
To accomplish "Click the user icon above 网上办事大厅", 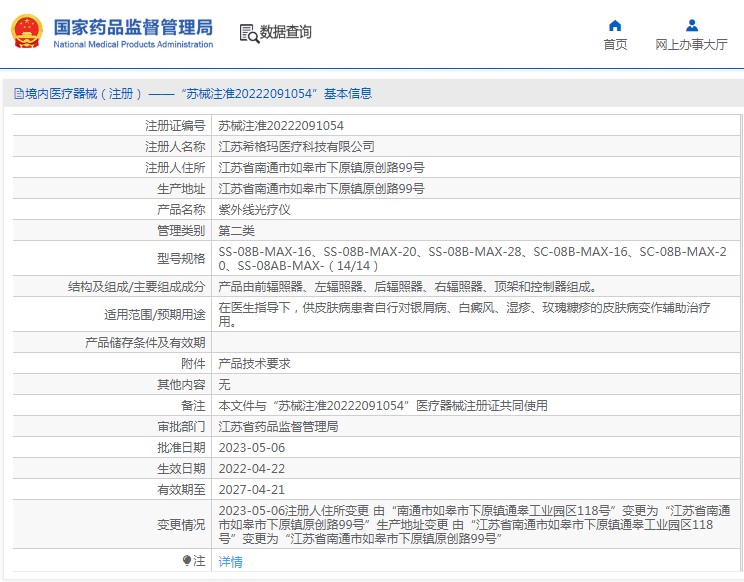I will tap(692, 25).
